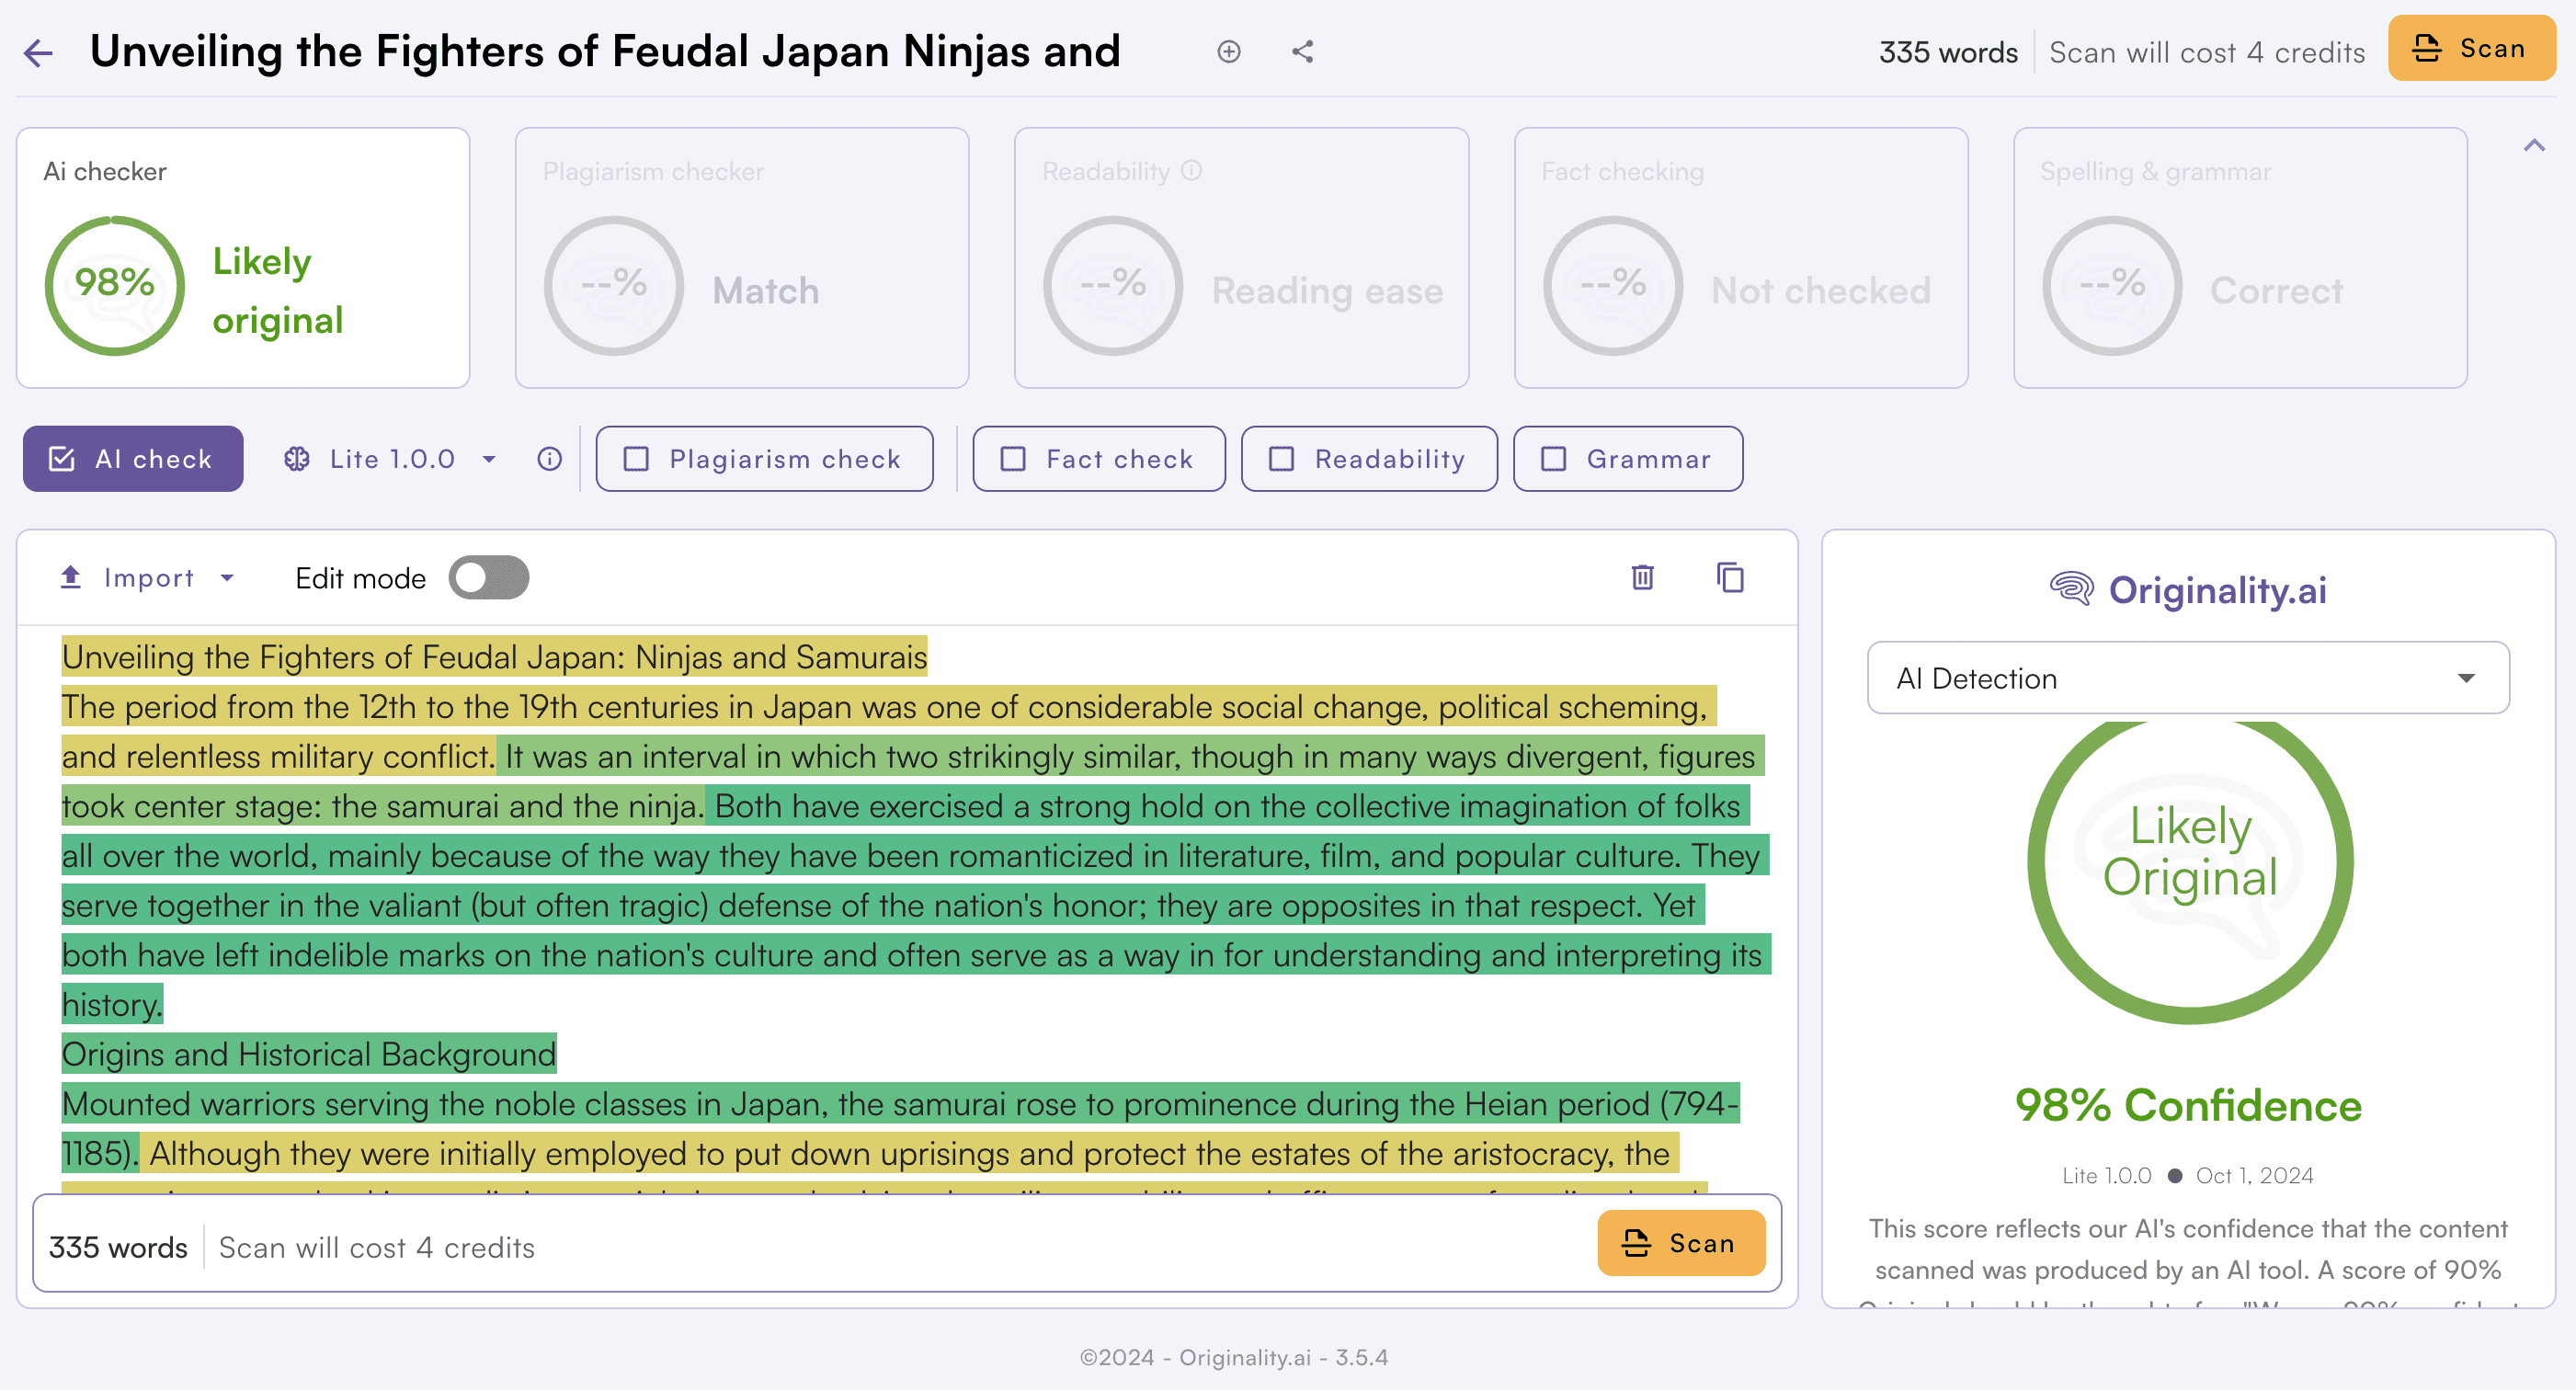The width and height of the screenshot is (2576, 1391).
Task: Click the copy text icon in editor
Action: point(1730,578)
